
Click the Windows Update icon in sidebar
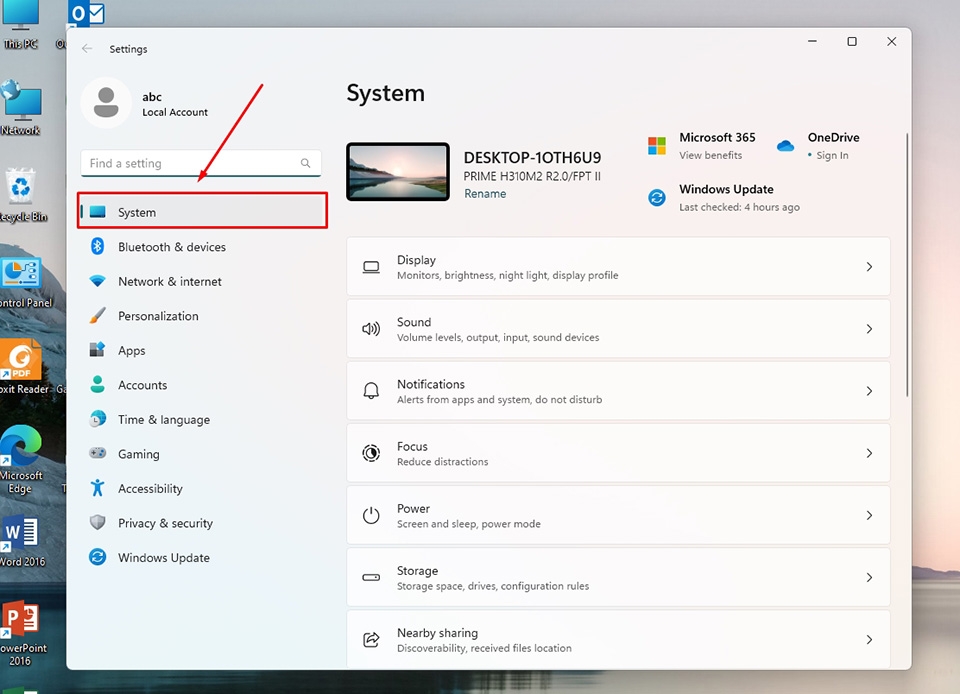(x=97, y=557)
